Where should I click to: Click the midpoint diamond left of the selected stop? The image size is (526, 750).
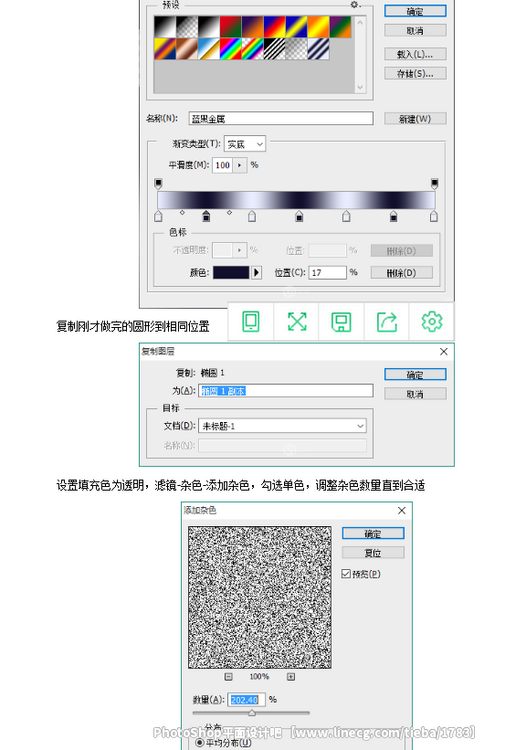(x=182, y=212)
